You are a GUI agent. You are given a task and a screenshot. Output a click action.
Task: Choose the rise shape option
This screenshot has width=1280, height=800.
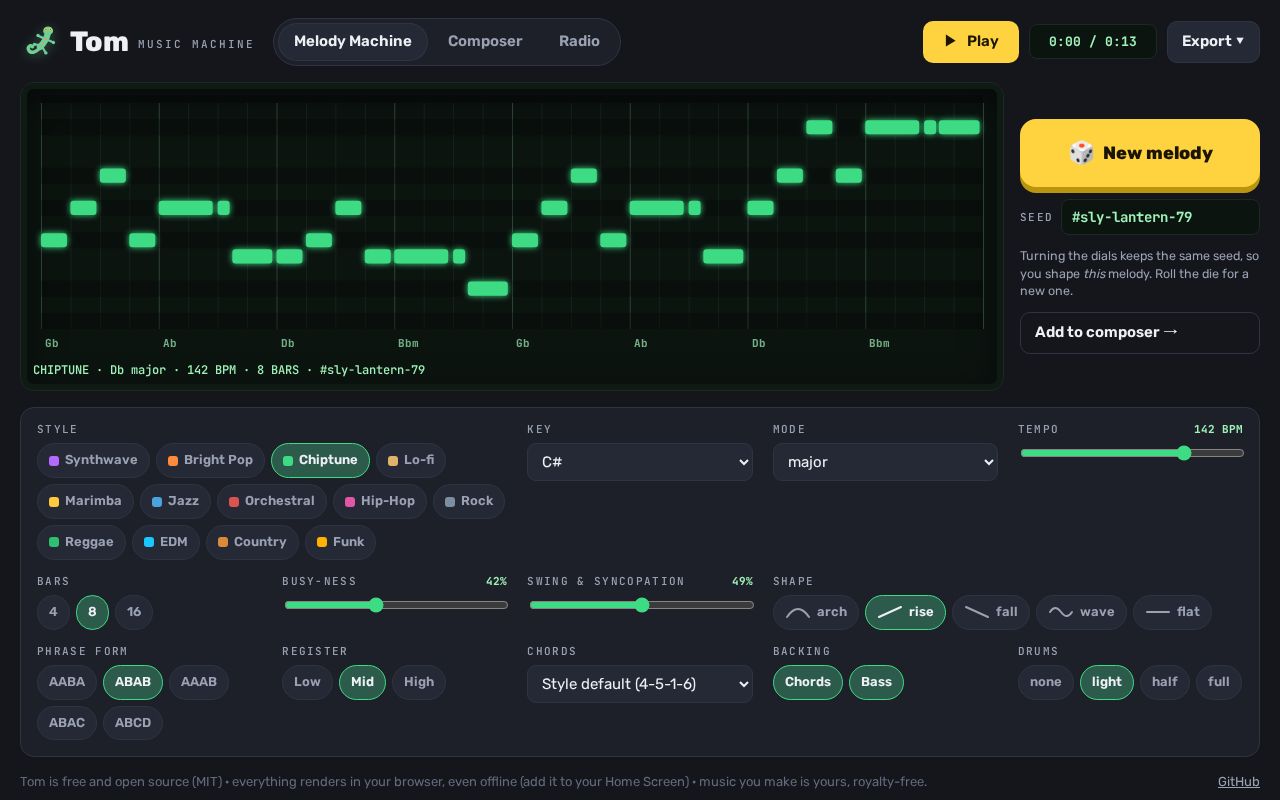[x=905, y=612]
